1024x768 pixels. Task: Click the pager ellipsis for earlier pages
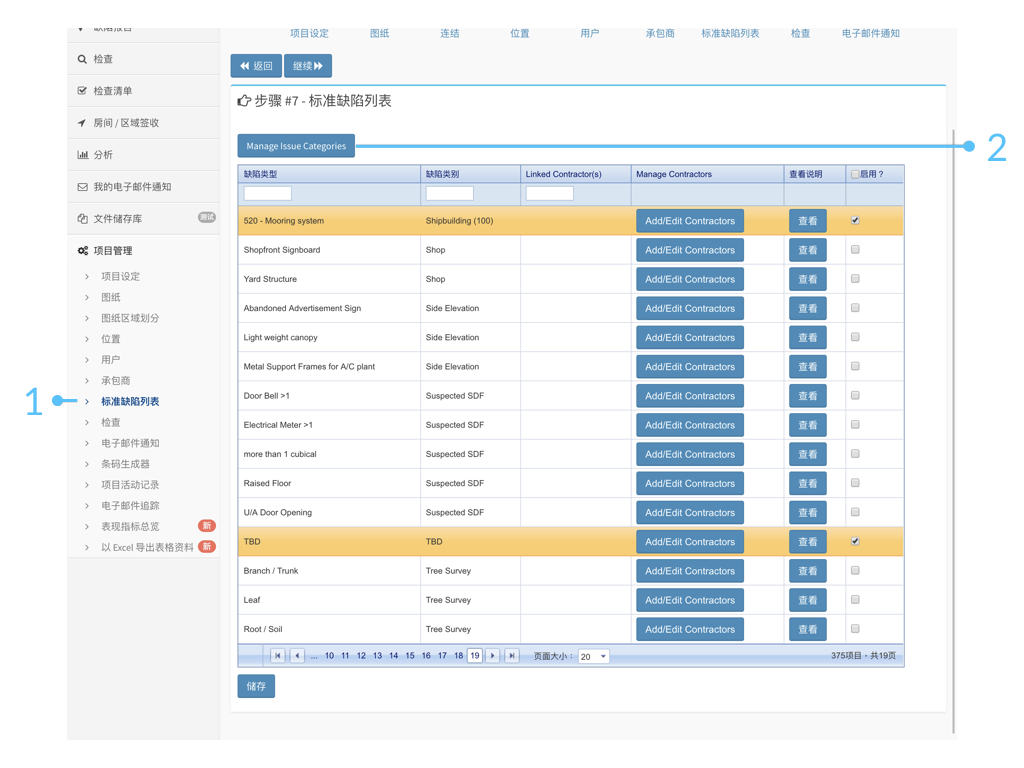click(x=314, y=656)
